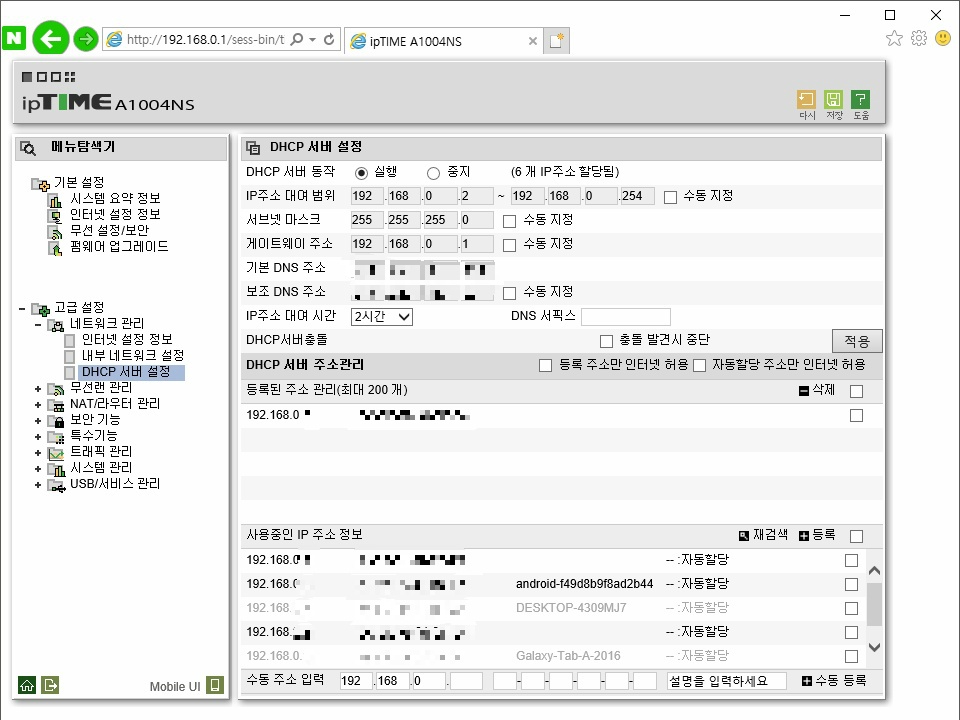Click the IP list scroll down arrow
960x720 pixels.
[x=874, y=647]
